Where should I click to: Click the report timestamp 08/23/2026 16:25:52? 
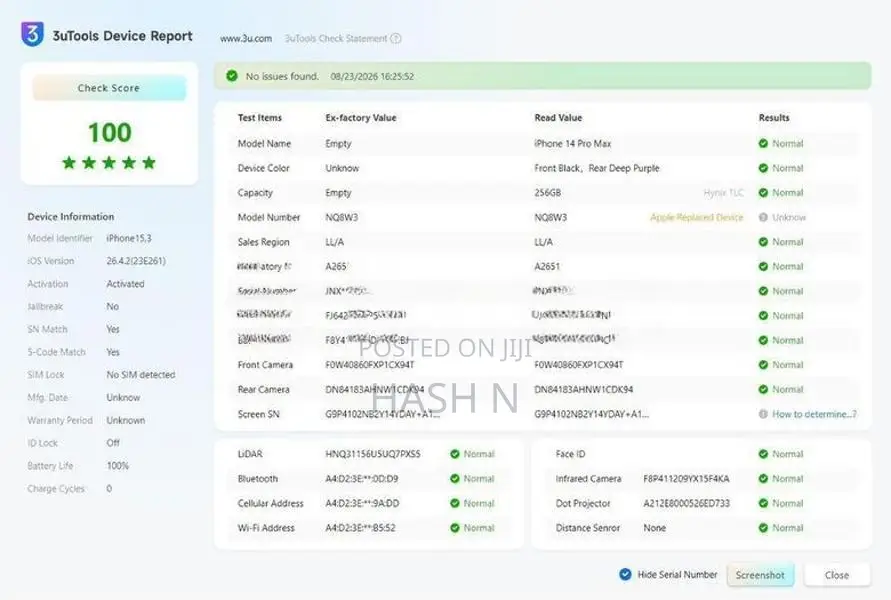pyautogui.click(x=372, y=76)
